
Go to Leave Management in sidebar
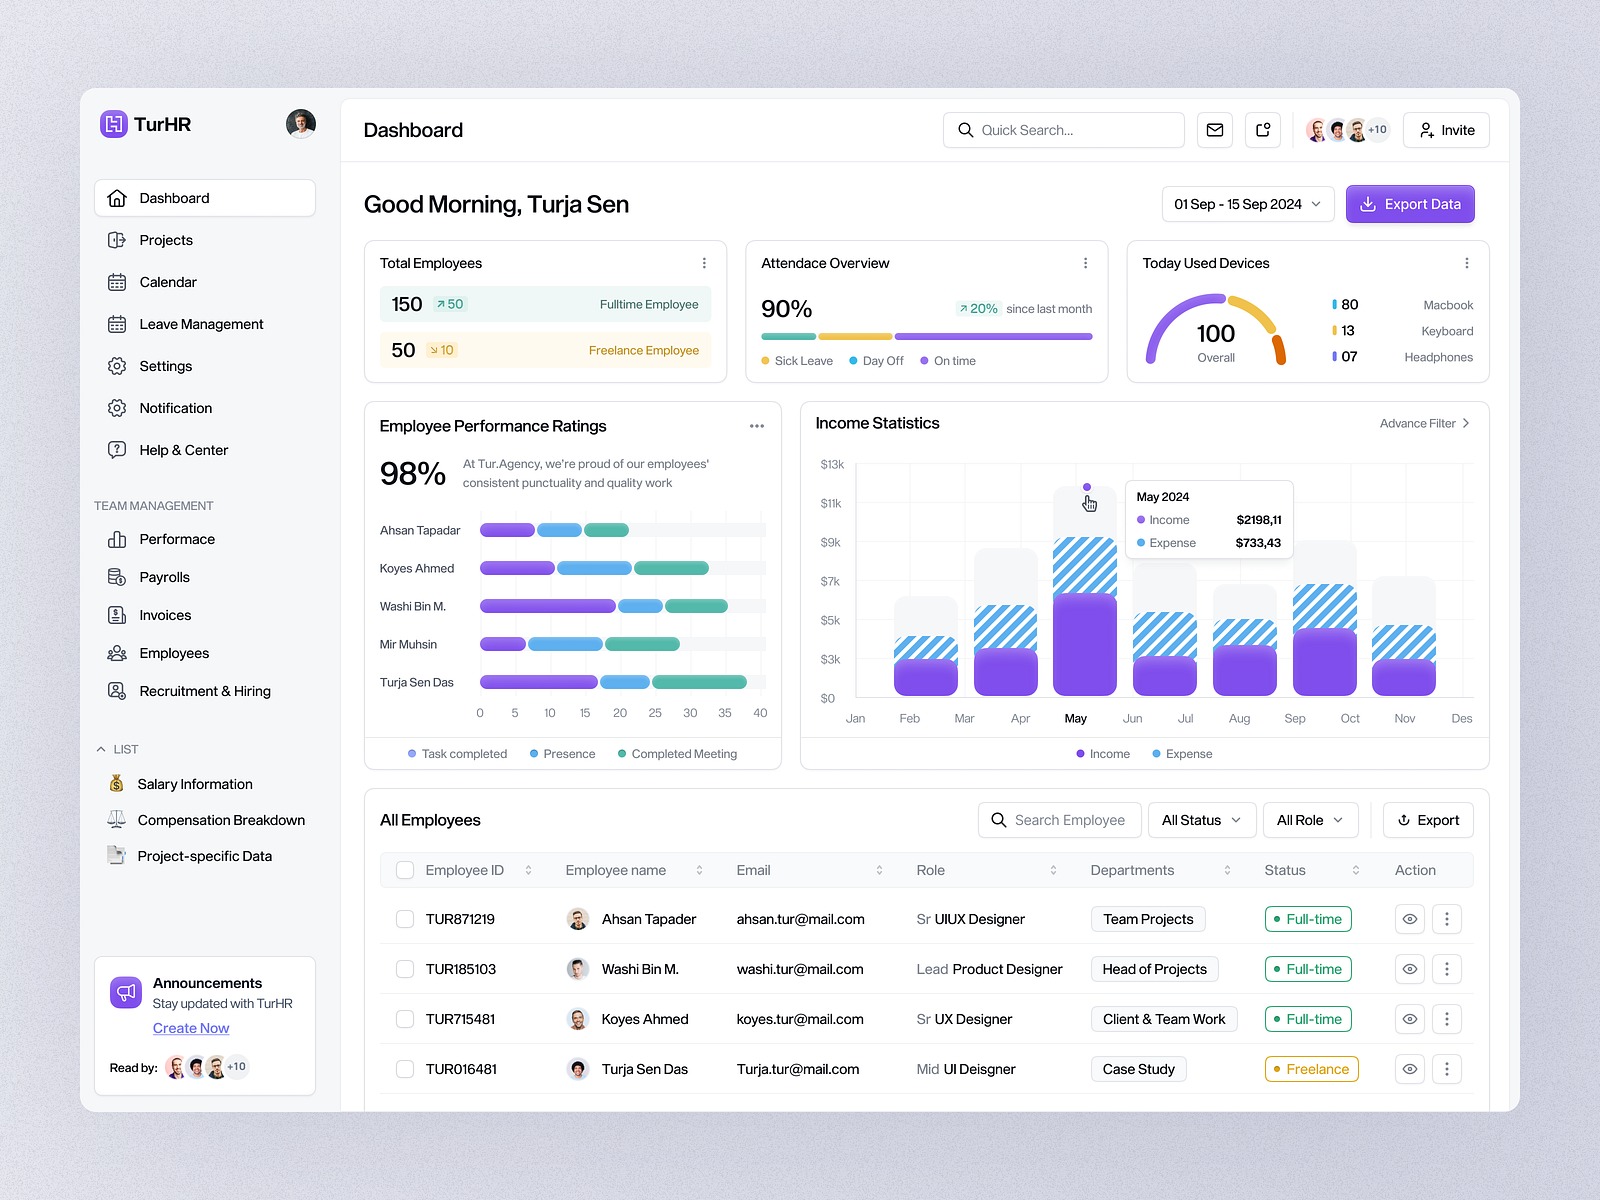[201, 324]
